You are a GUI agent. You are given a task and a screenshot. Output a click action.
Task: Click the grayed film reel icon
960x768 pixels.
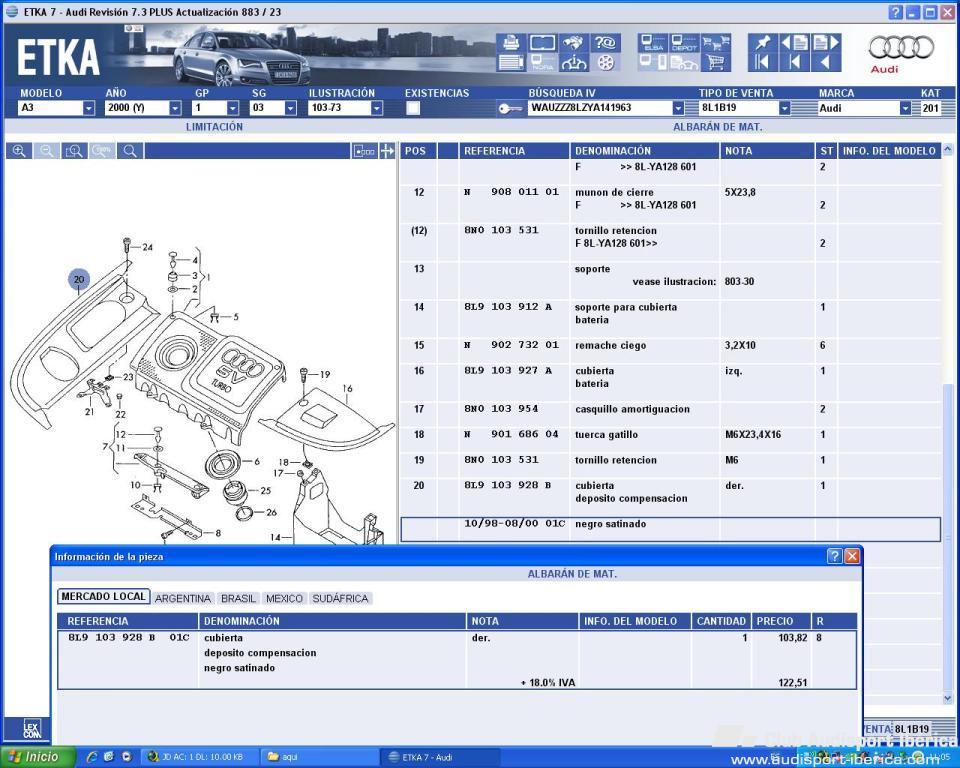click(606, 62)
